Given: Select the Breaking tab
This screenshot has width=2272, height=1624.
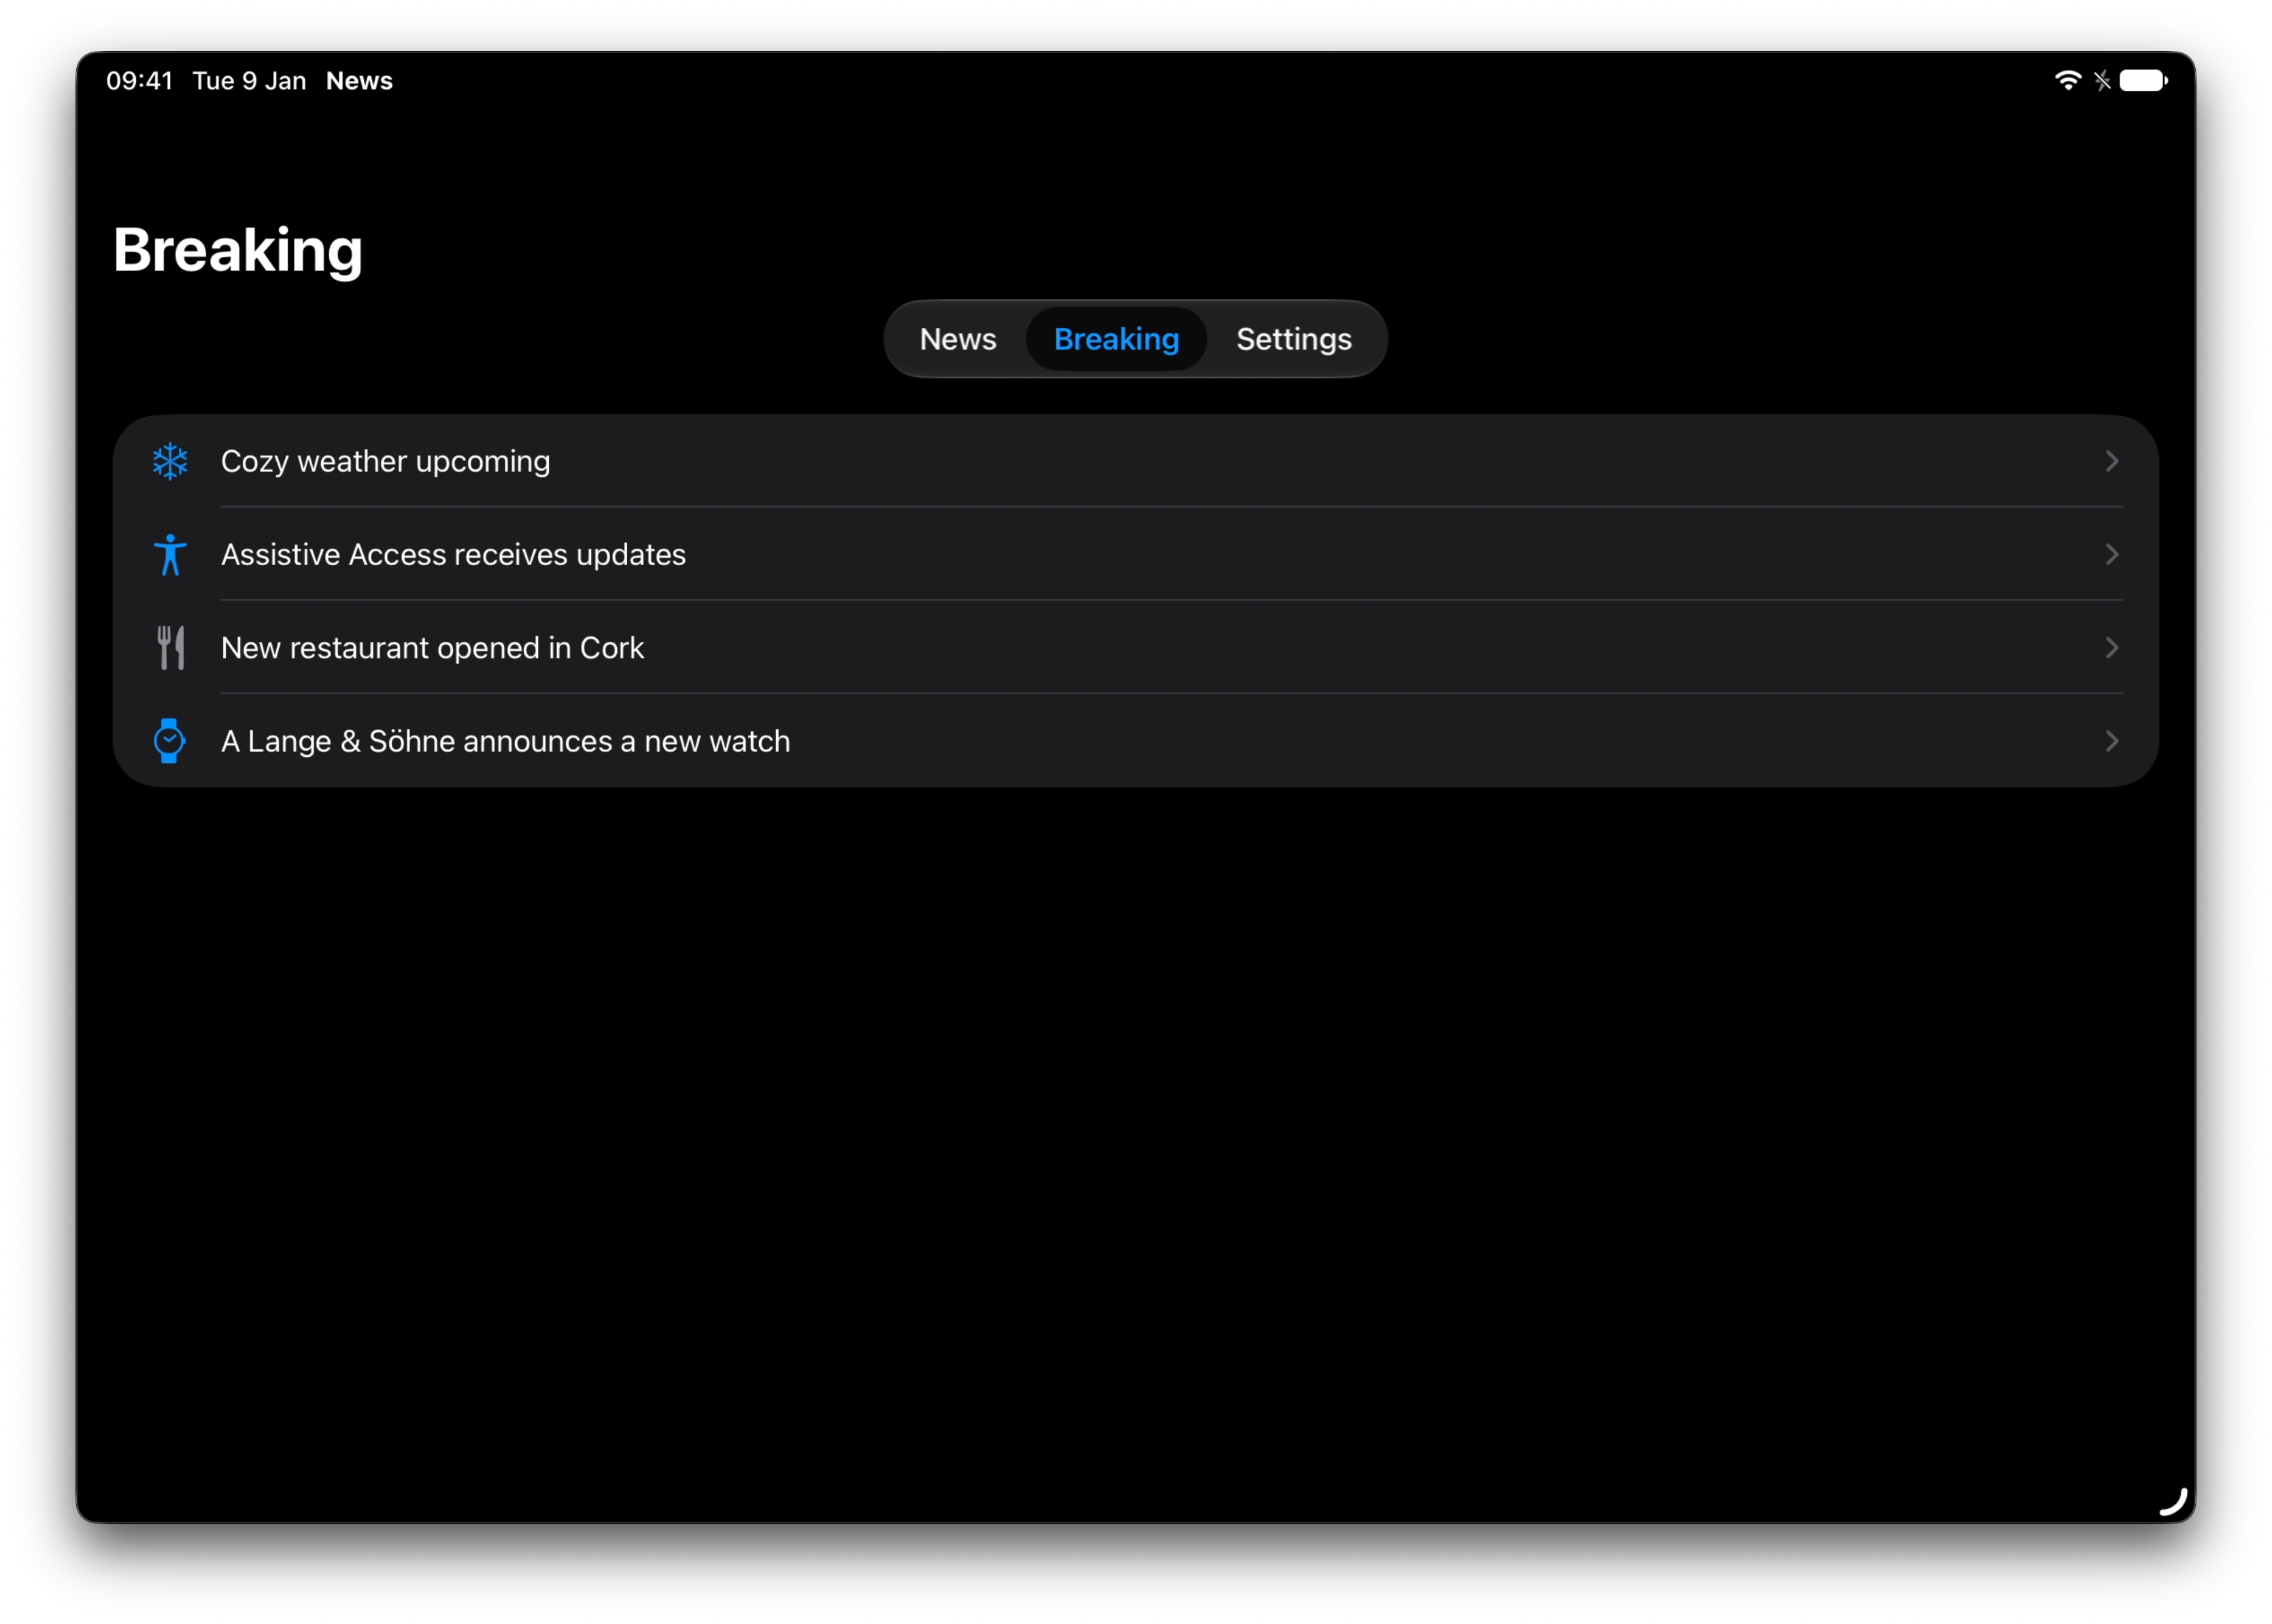Looking at the screenshot, I should (1116, 339).
